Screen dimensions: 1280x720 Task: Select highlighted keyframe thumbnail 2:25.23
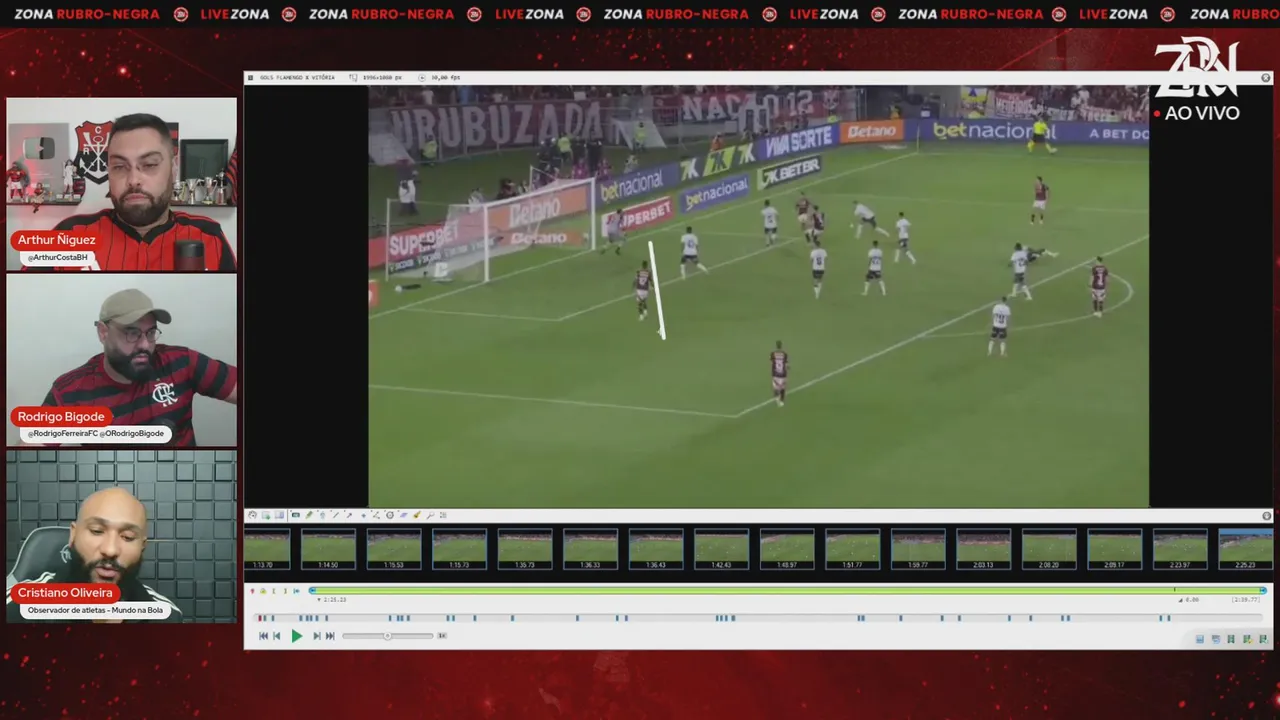click(x=1246, y=549)
